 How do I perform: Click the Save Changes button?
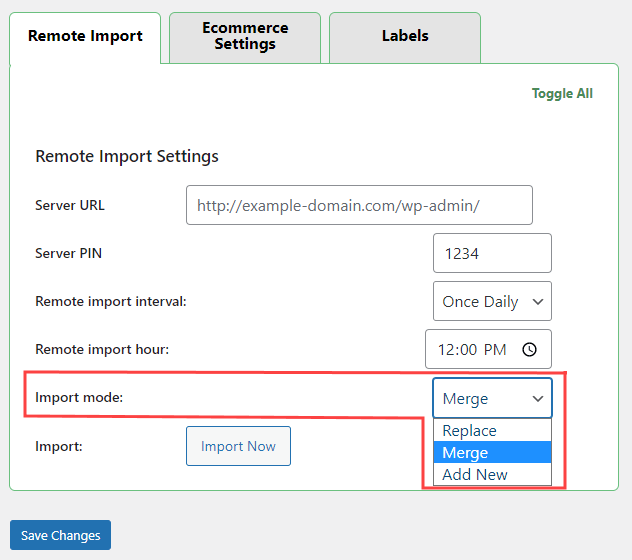pos(60,536)
